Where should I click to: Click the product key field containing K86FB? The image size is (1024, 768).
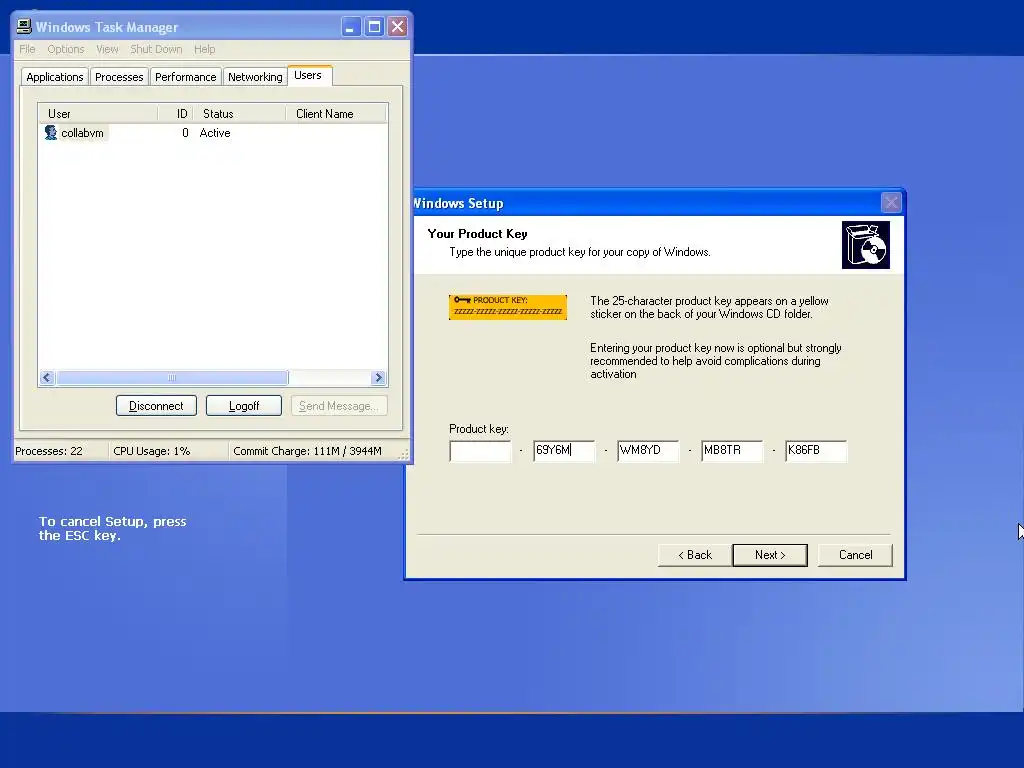[x=816, y=451]
